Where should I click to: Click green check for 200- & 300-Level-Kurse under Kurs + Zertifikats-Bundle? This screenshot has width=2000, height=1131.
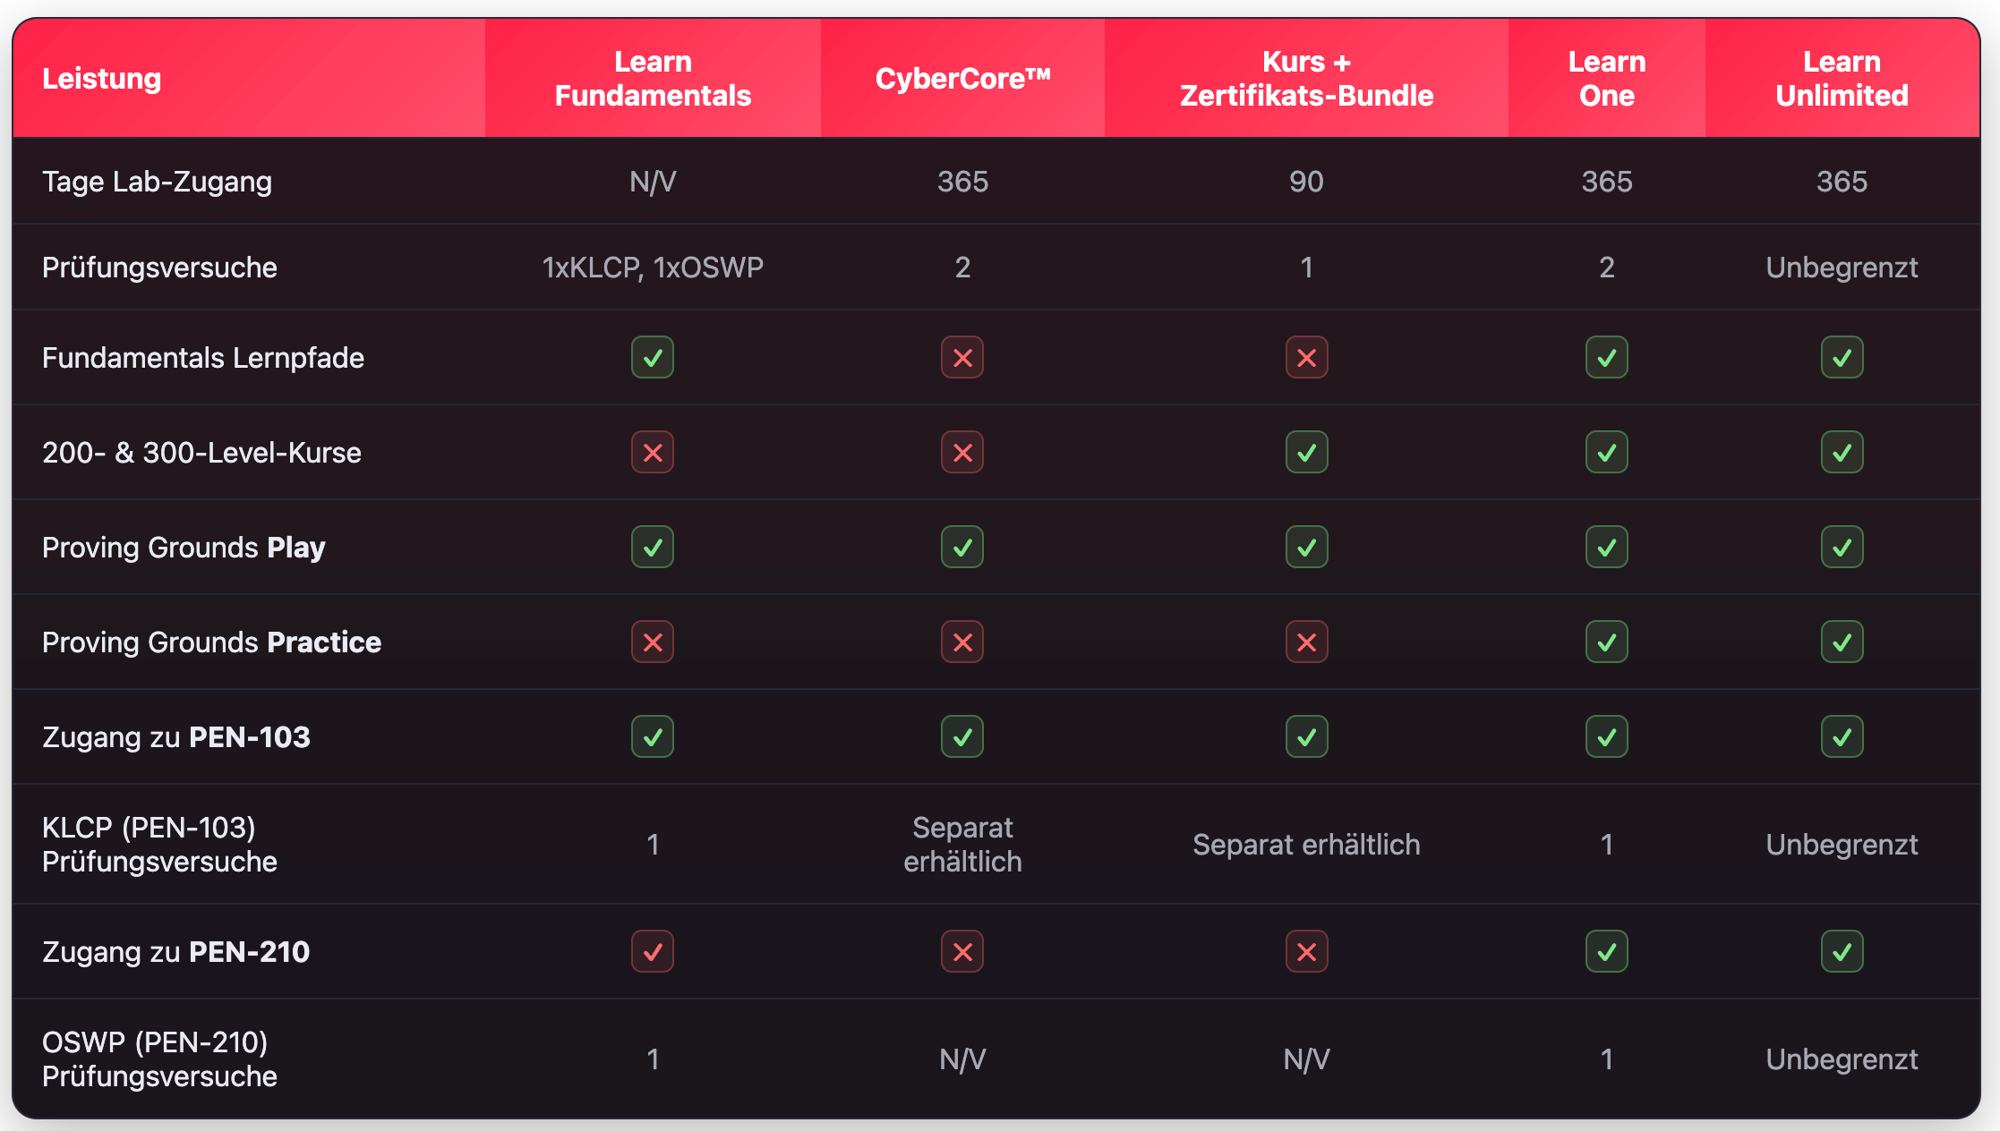tap(1306, 452)
